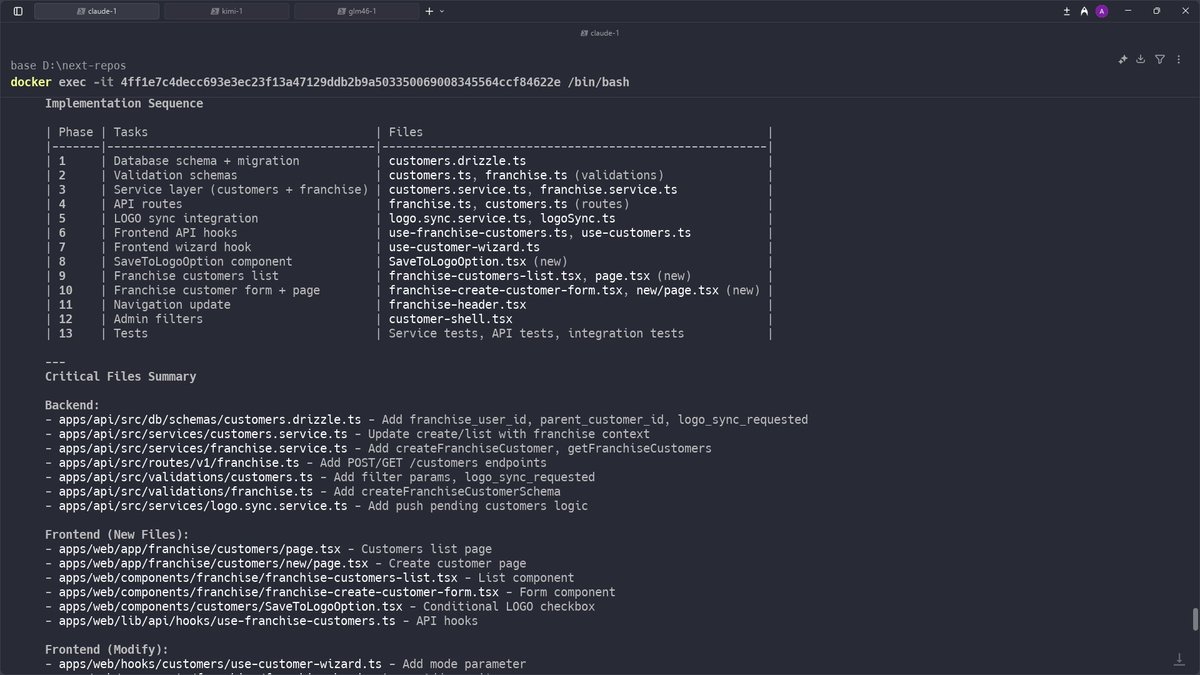Screen dimensions: 1200x675
Task: Click the apps/web franchise-customers-list.tsx path line
Action: 310,578
